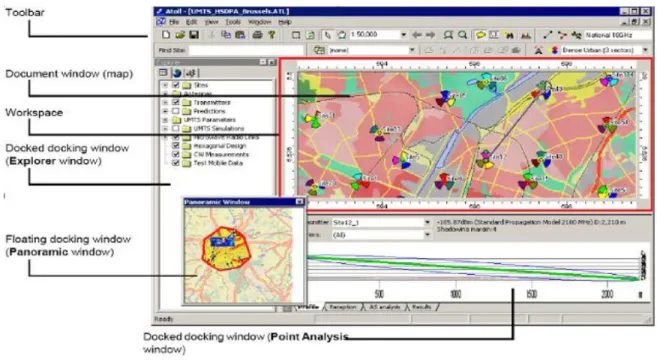This screenshot has width=657, height=361.
Task: Click the binoculars find icon
Action: pyautogui.click(x=510, y=35)
